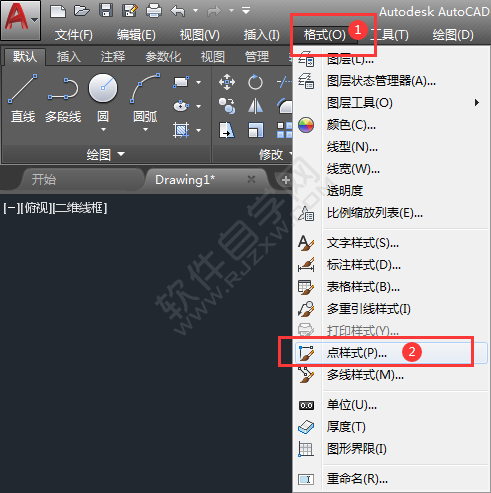Click the [俯视] viewport view control
491x493 pixels.
[37, 208]
